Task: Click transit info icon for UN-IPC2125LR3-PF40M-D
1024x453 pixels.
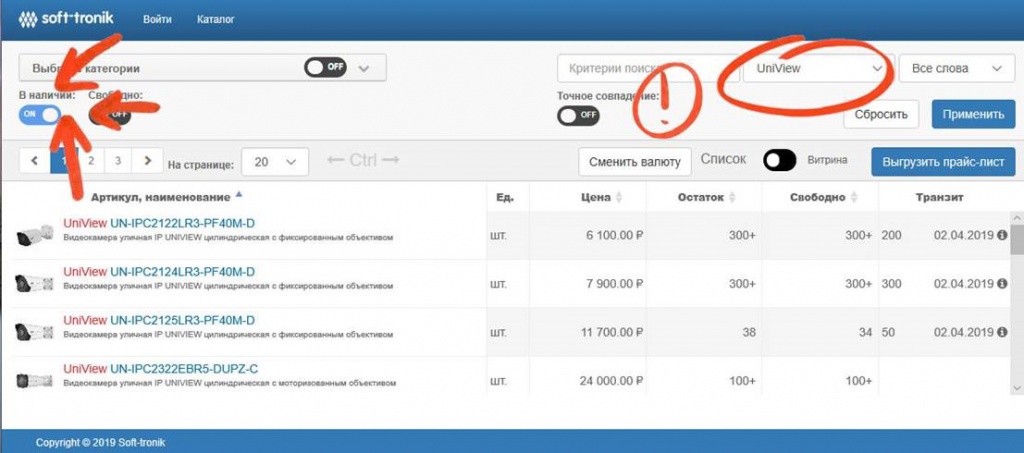Action: click(x=1002, y=332)
